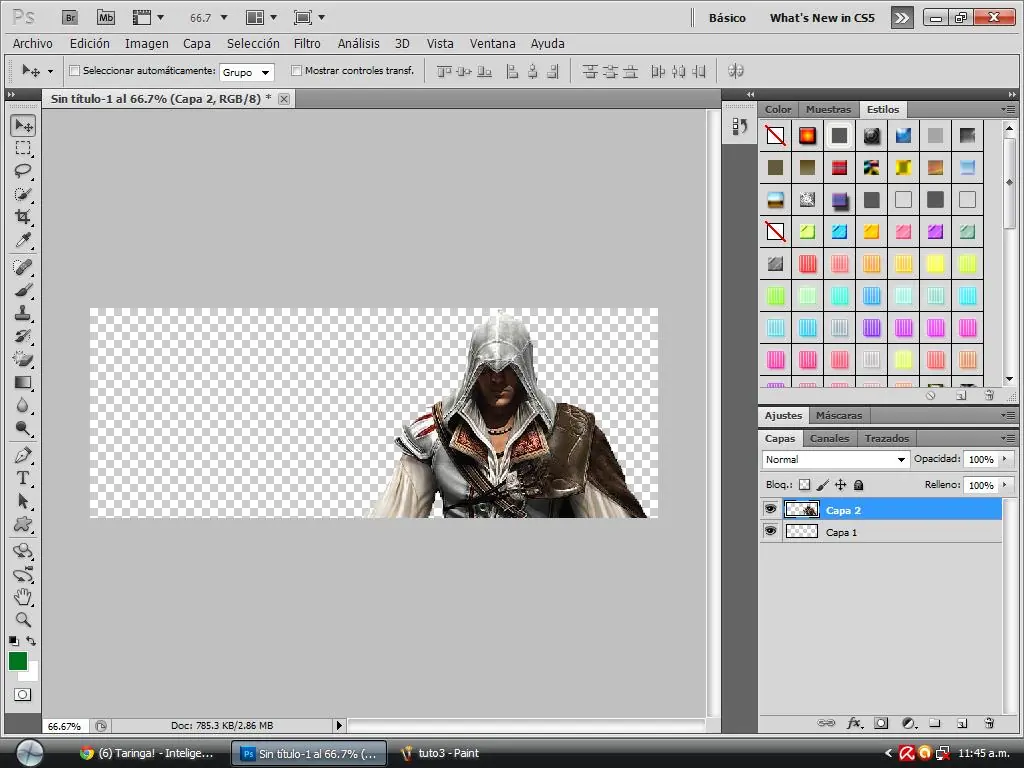Open Taringa Chrome window from taskbar
The width and height of the screenshot is (1025, 769).
click(x=148, y=753)
